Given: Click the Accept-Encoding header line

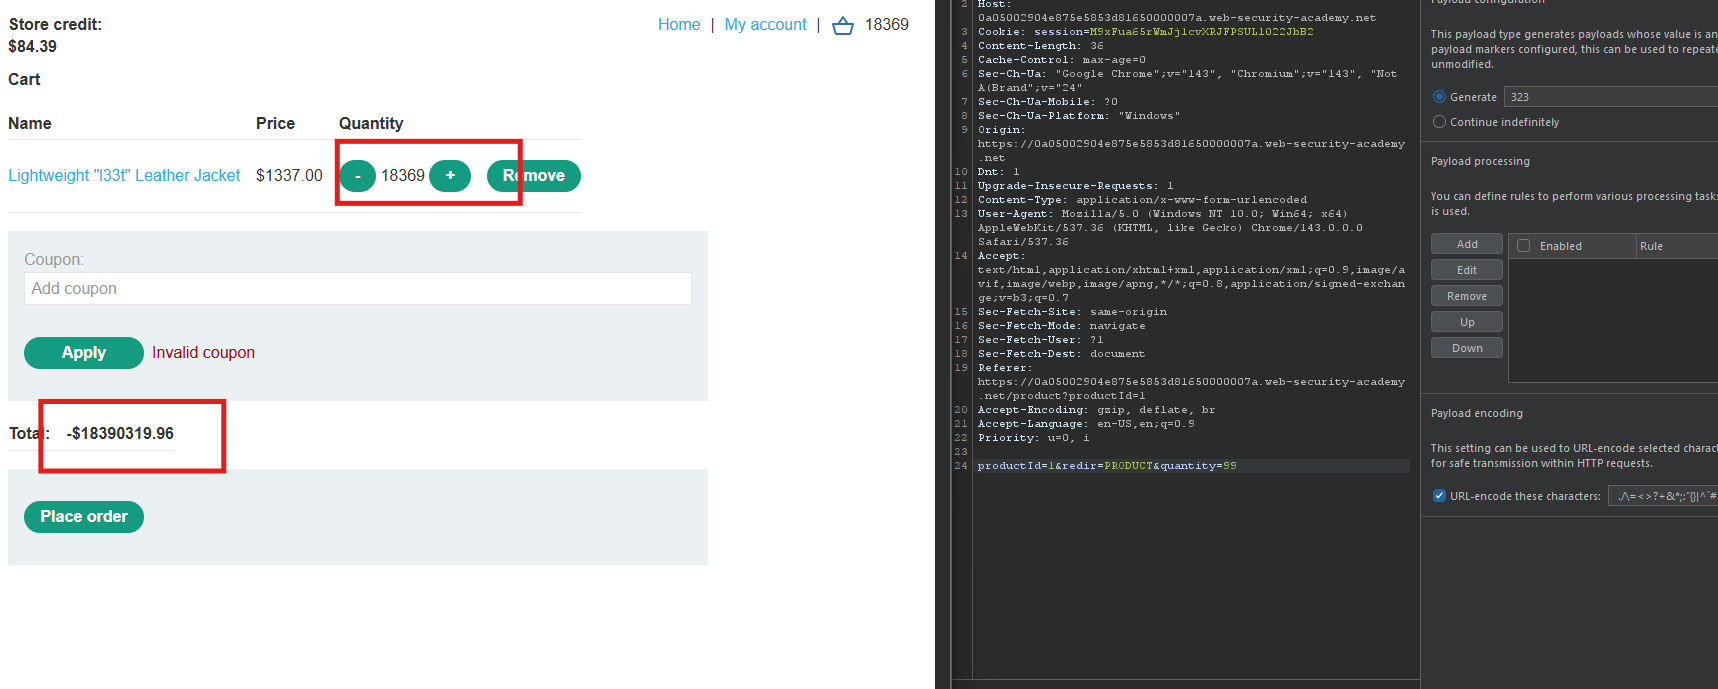Looking at the screenshot, I should point(1097,410).
